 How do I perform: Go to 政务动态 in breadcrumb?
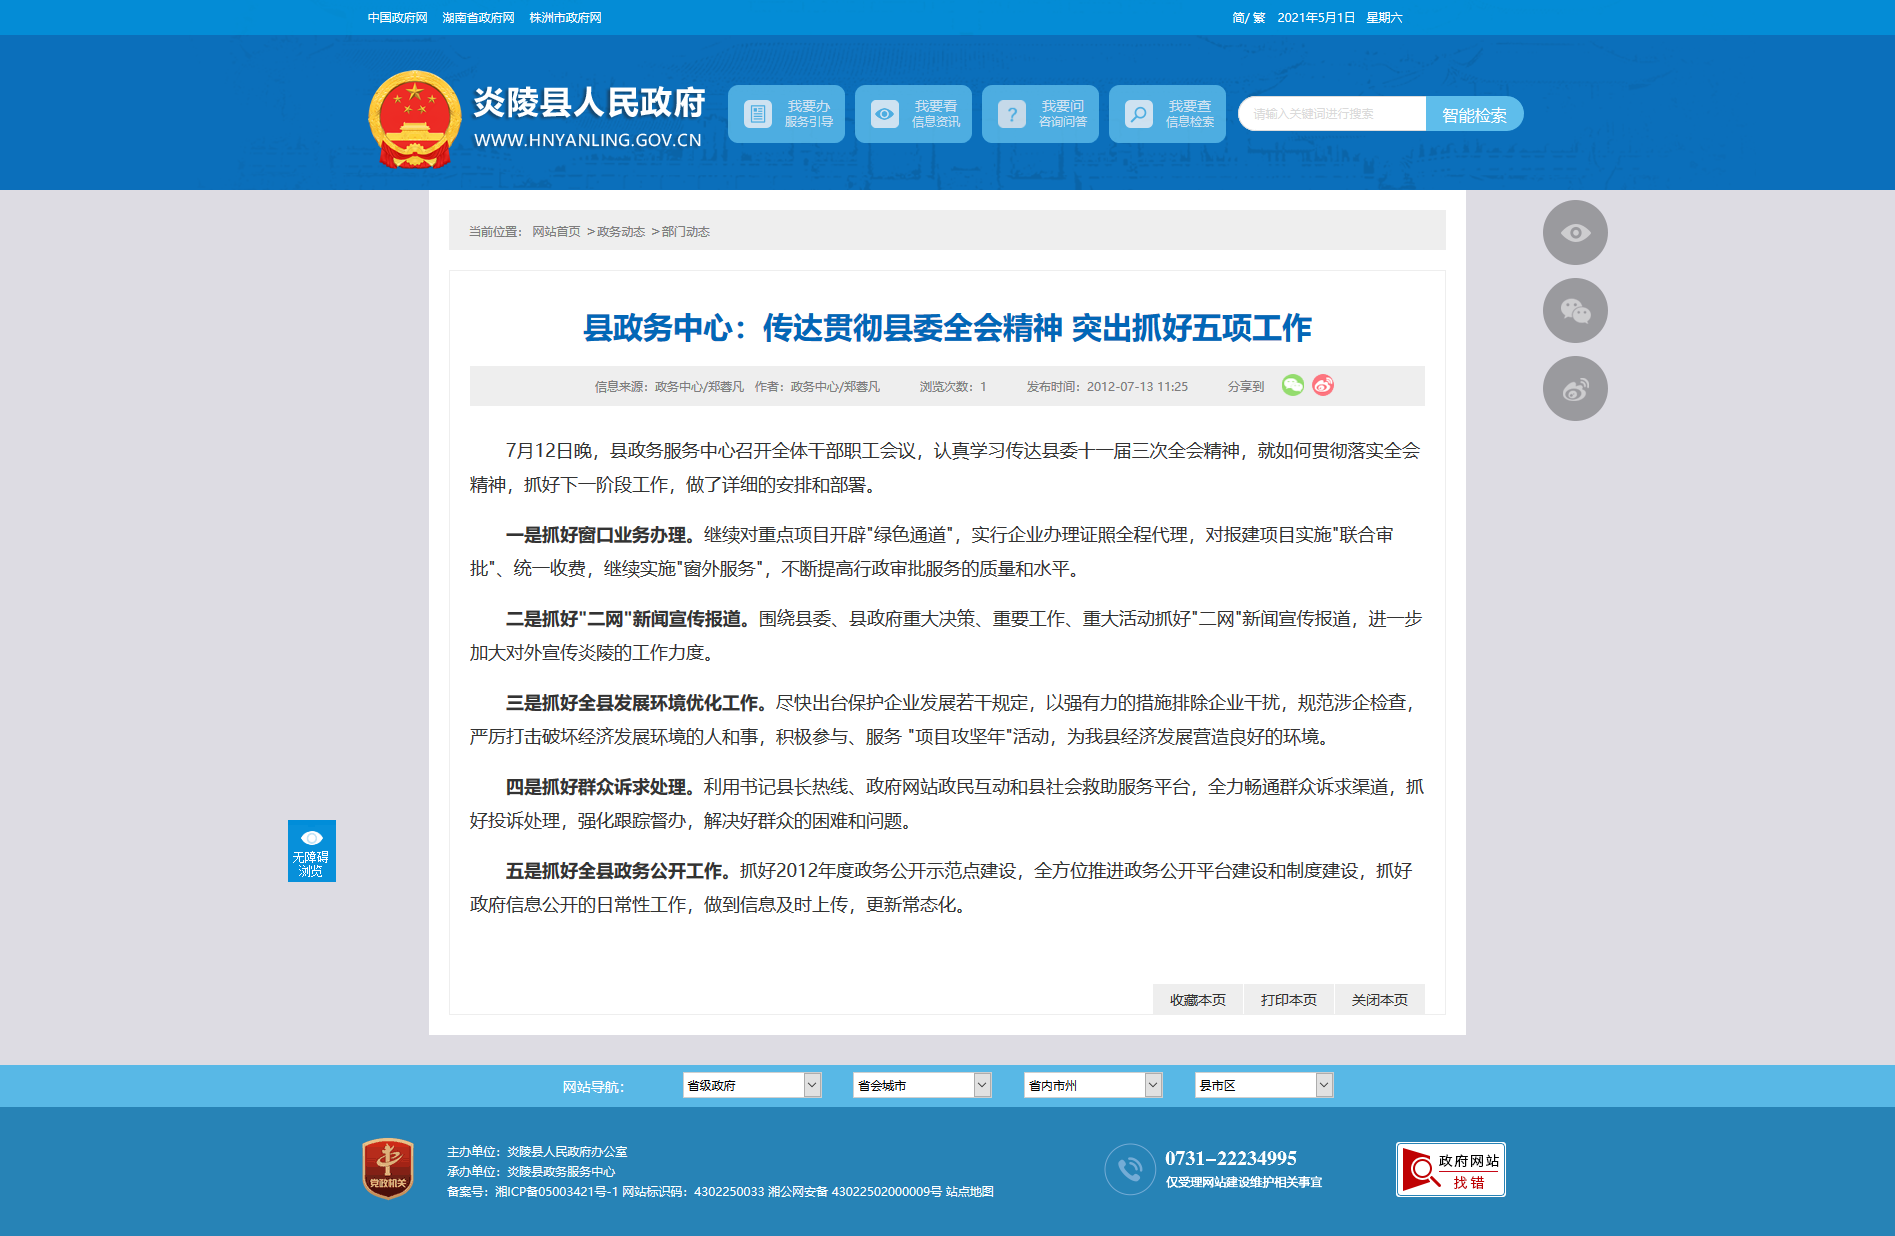[621, 232]
